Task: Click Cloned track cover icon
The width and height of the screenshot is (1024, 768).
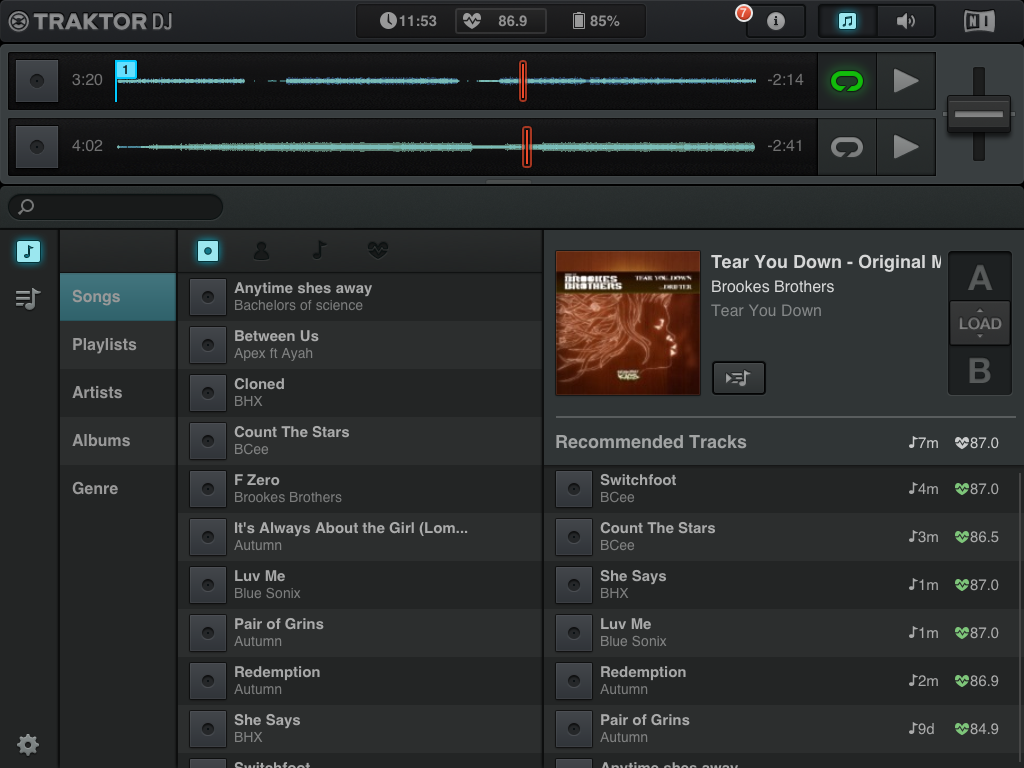Action: click(208, 392)
